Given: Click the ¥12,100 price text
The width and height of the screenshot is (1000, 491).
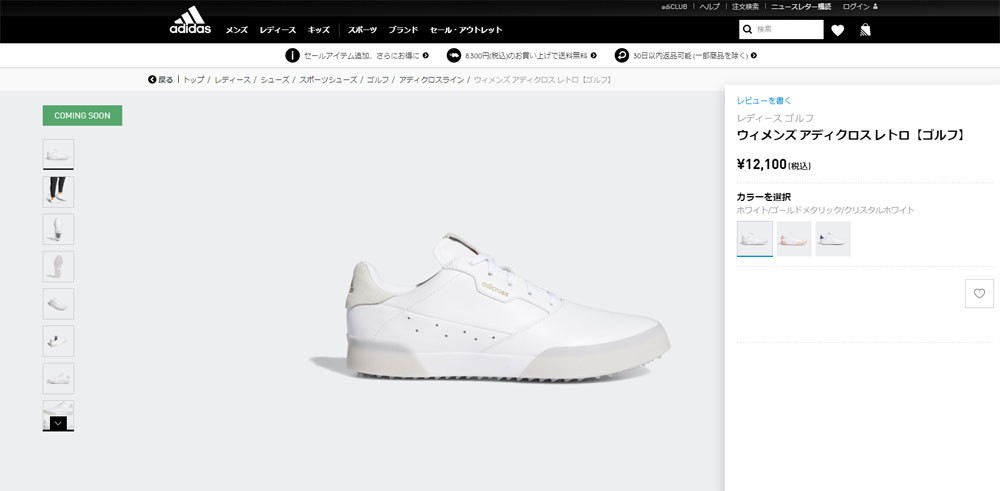Looking at the screenshot, I should coord(761,165).
